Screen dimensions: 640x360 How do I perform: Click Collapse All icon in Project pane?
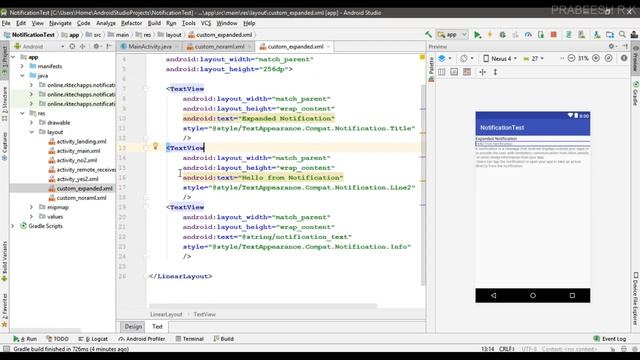(x=82, y=47)
